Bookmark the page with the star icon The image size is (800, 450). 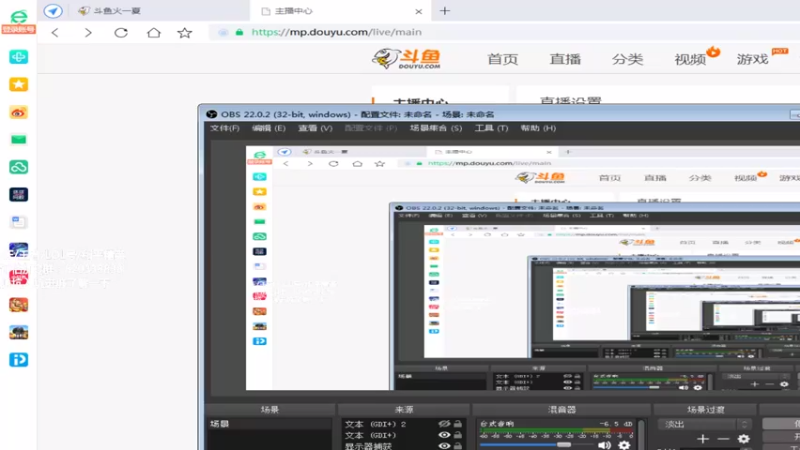185,33
